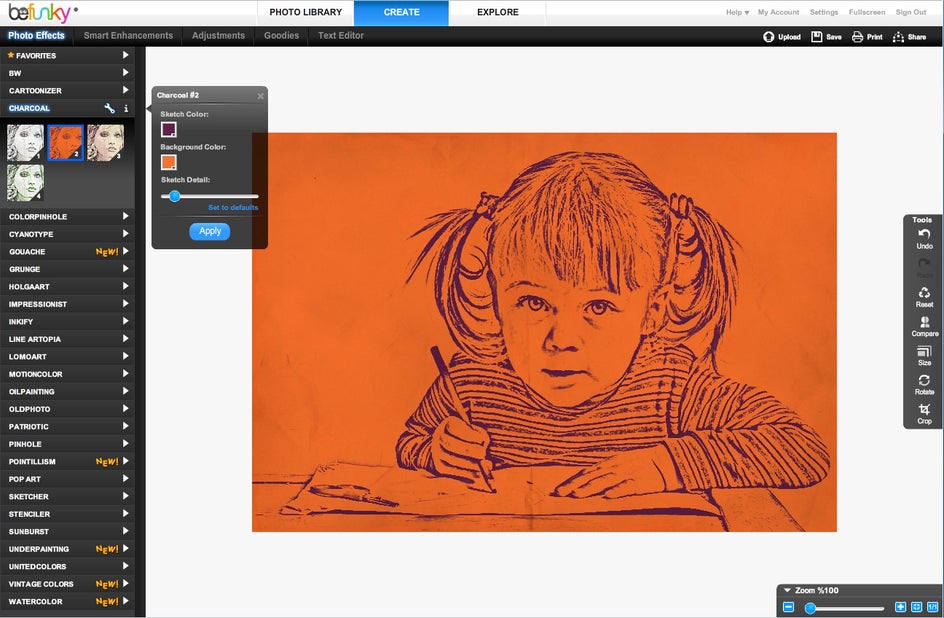The width and height of the screenshot is (944, 618).
Task: Switch to the Adjustments tab
Action: point(218,35)
